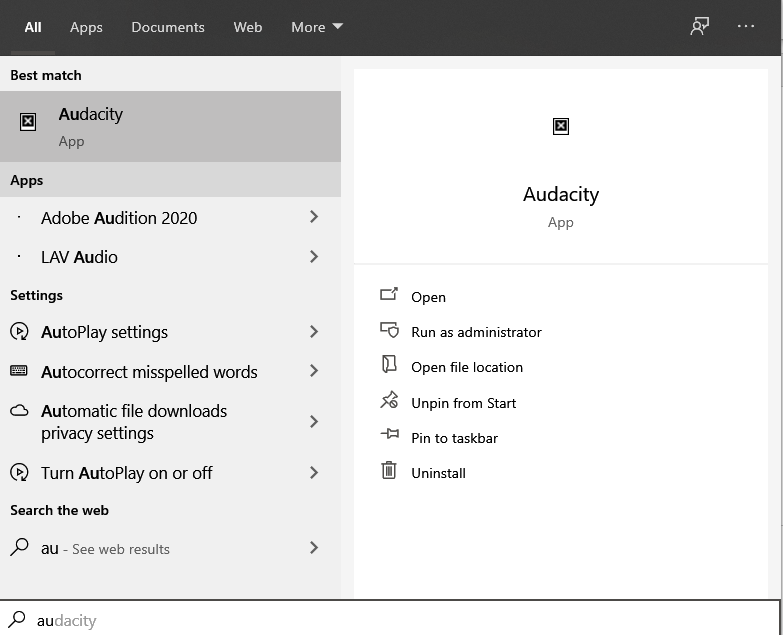Click the AutoPlay settings icon
Viewport: 783px width, 635px height.
tap(19, 331)
